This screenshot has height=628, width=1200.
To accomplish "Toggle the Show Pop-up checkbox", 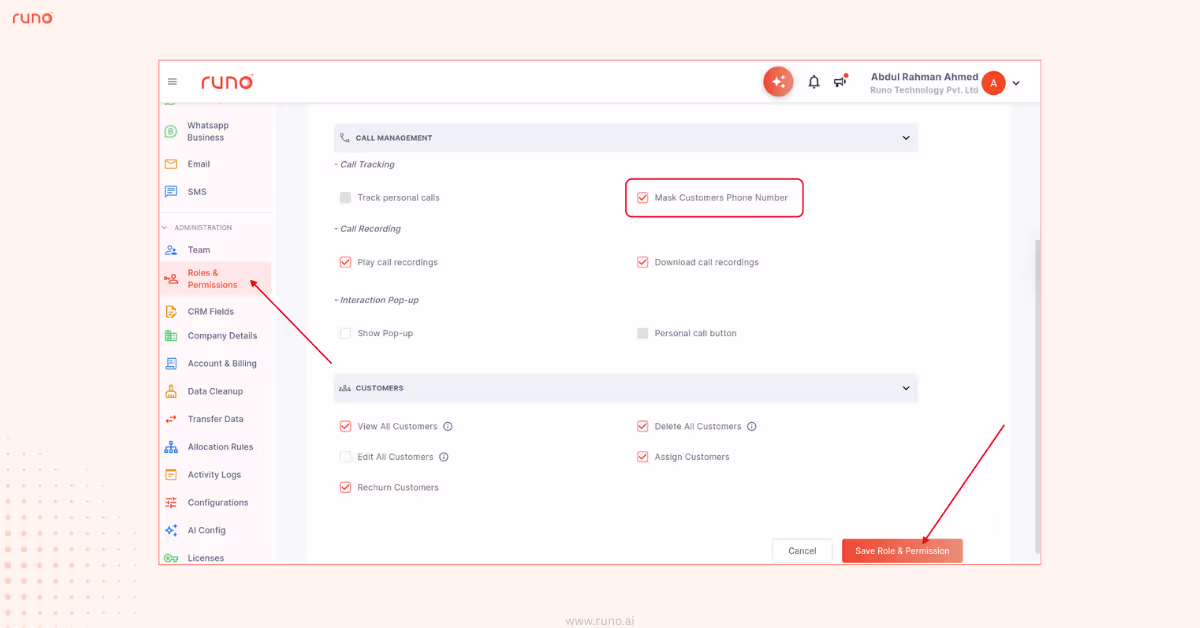I will click(346, 333).
